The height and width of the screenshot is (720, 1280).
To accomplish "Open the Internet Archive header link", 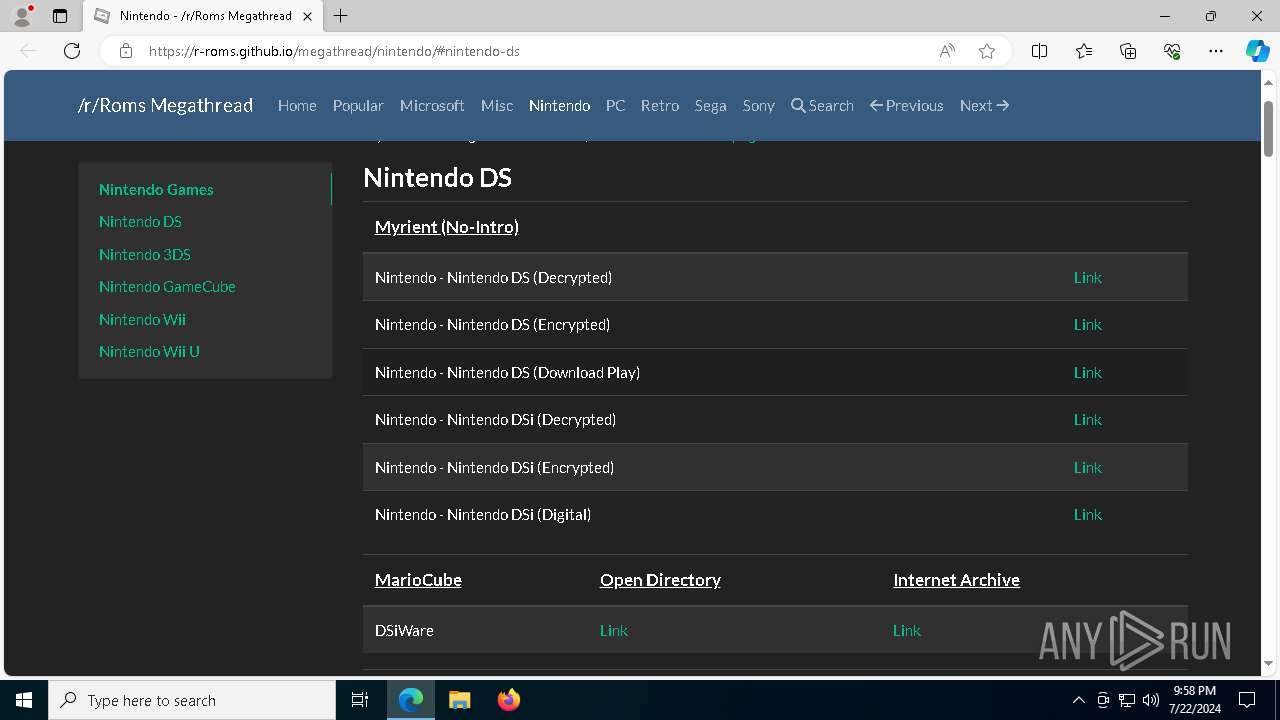I will (956, 580).
